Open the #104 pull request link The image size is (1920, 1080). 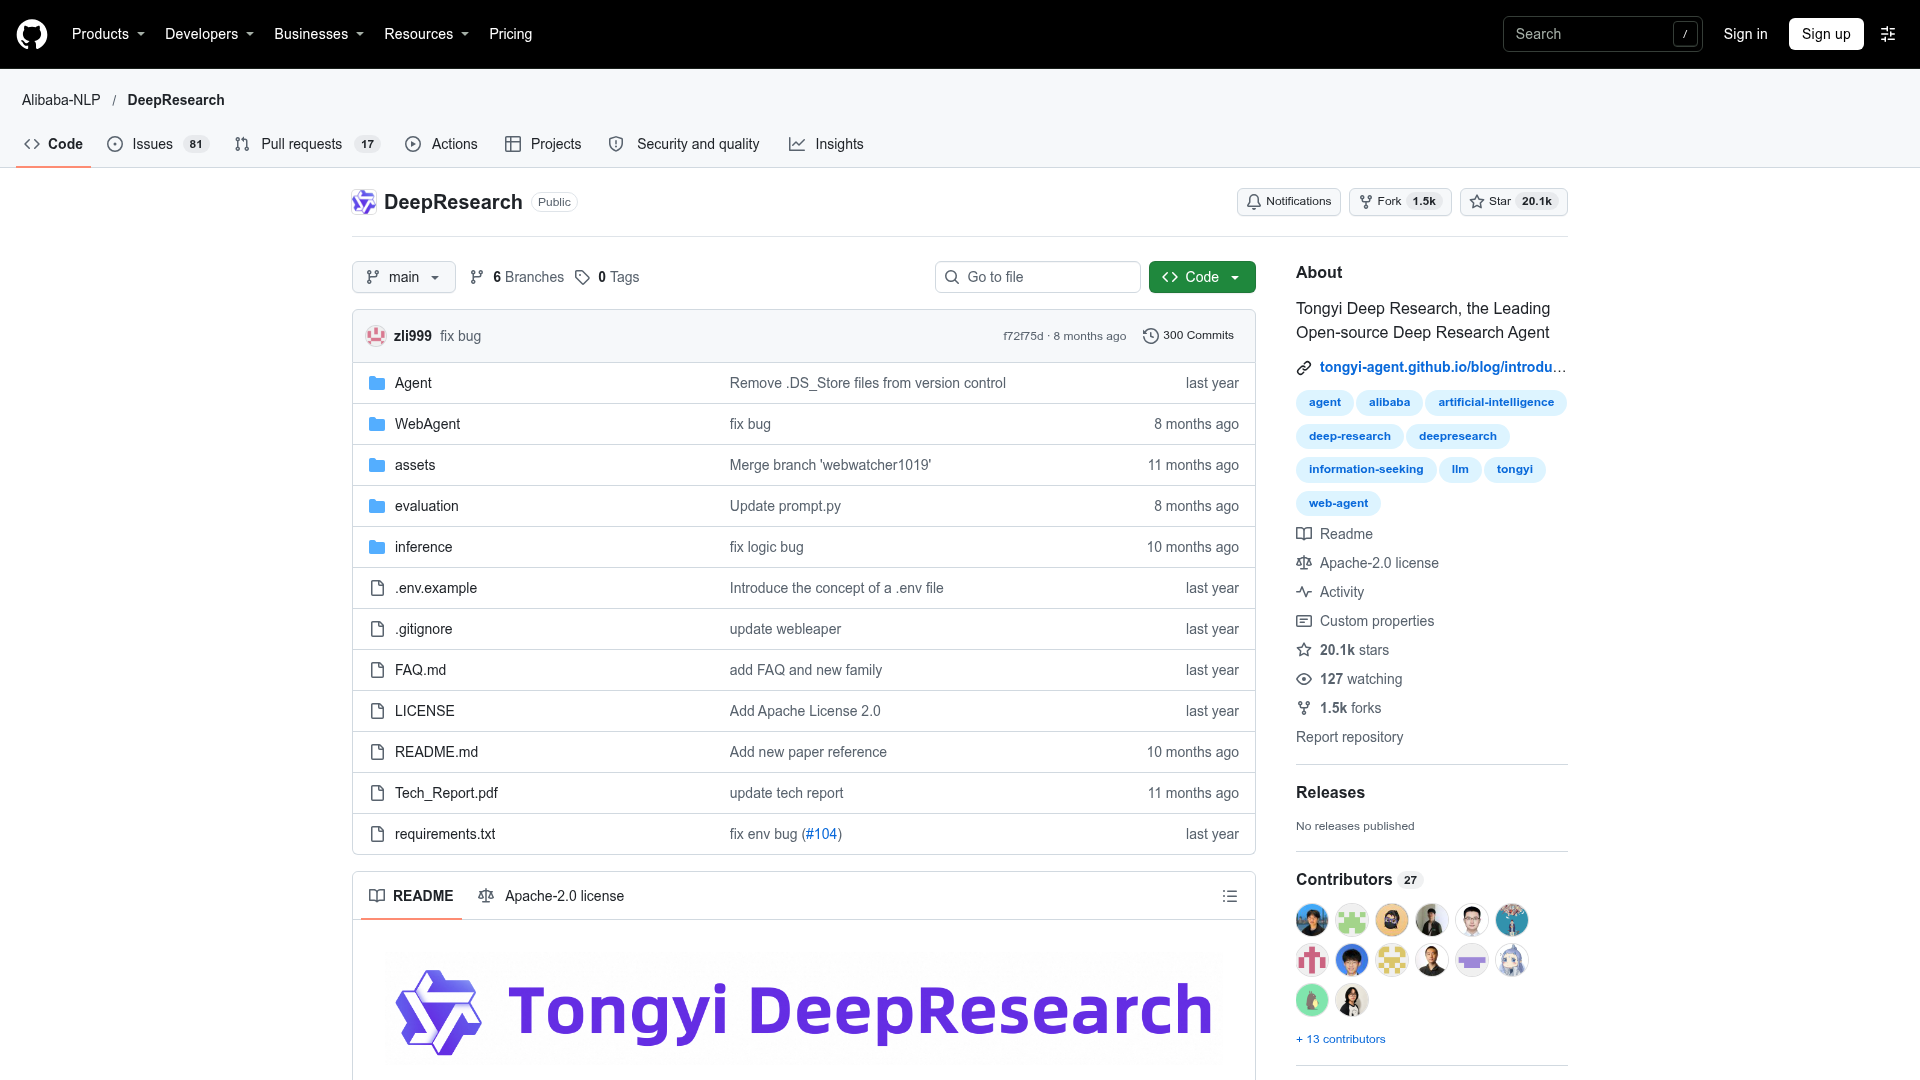coord(822,834)
